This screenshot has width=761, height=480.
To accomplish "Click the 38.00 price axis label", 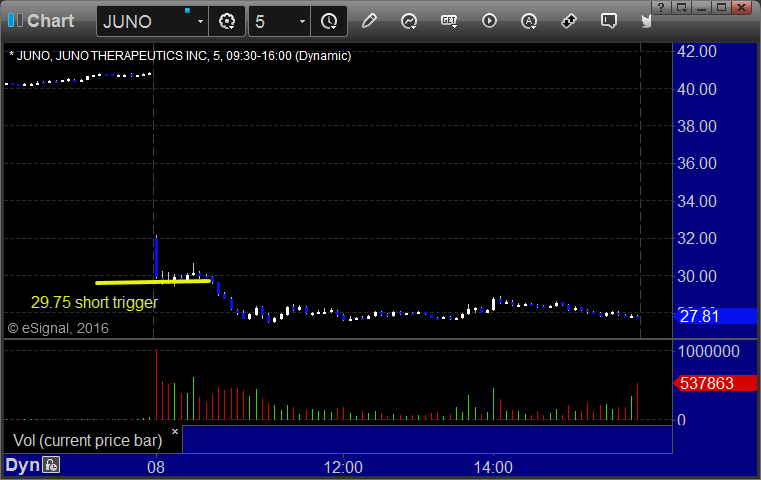I will pos(697,126).
